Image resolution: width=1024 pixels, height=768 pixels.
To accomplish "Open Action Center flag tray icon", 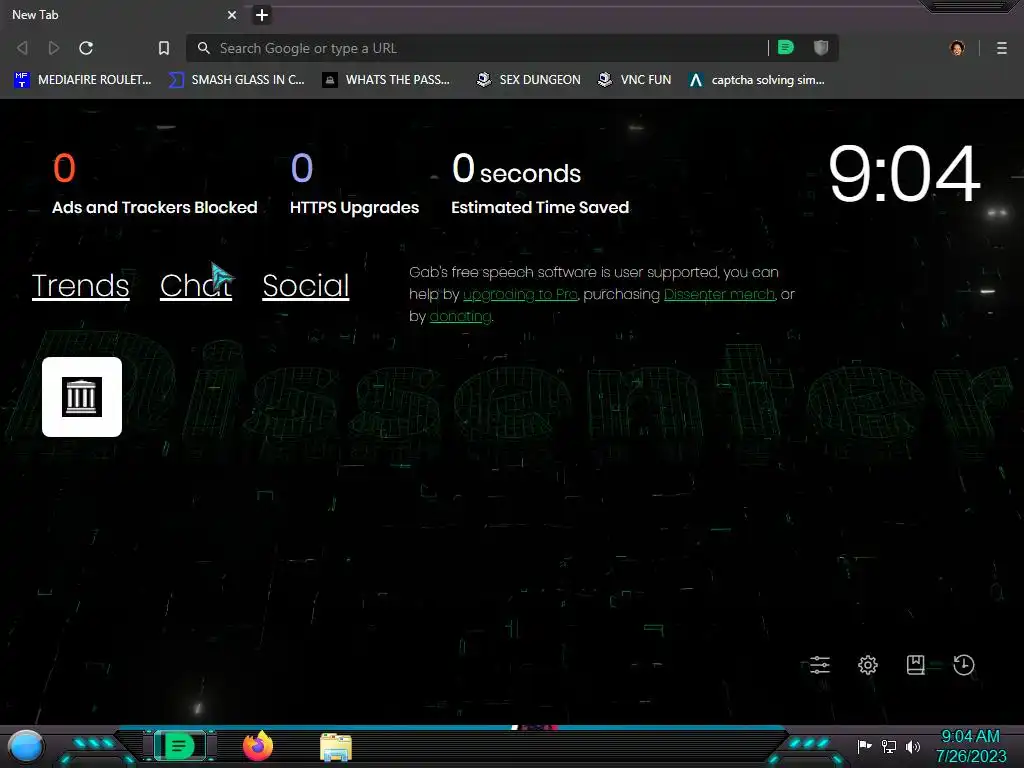I will [864, 746].
